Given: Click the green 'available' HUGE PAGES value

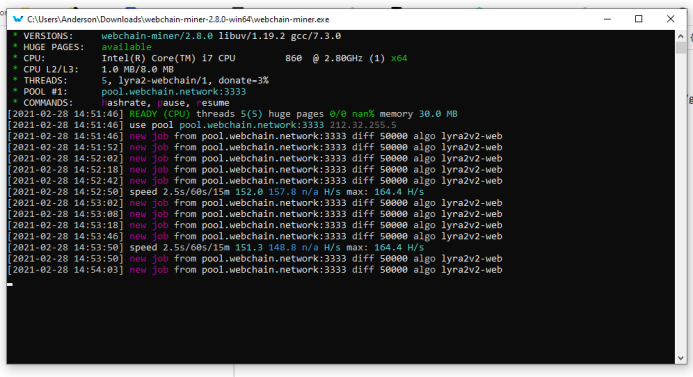Looking at the screenshot, I should tap(126, 47).
